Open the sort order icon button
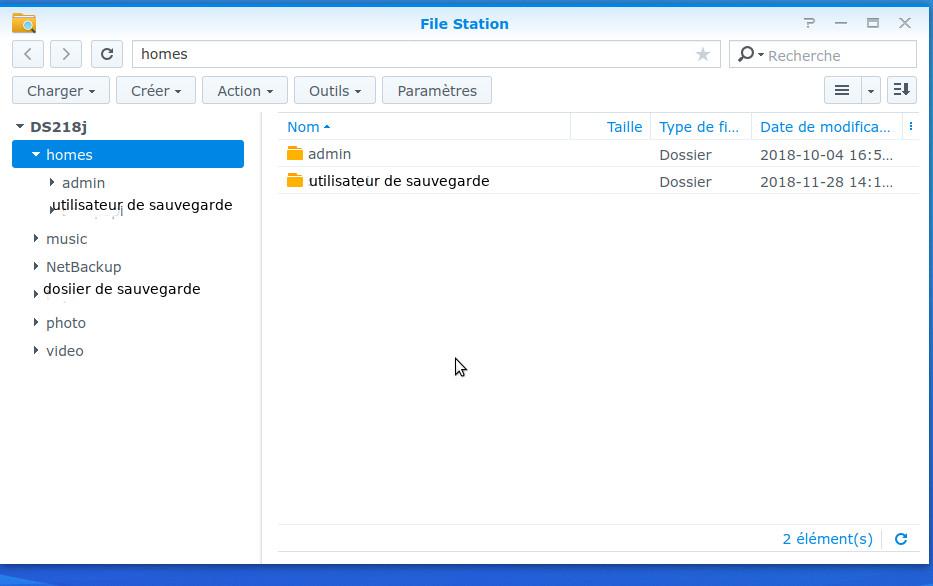 point(901,90)
